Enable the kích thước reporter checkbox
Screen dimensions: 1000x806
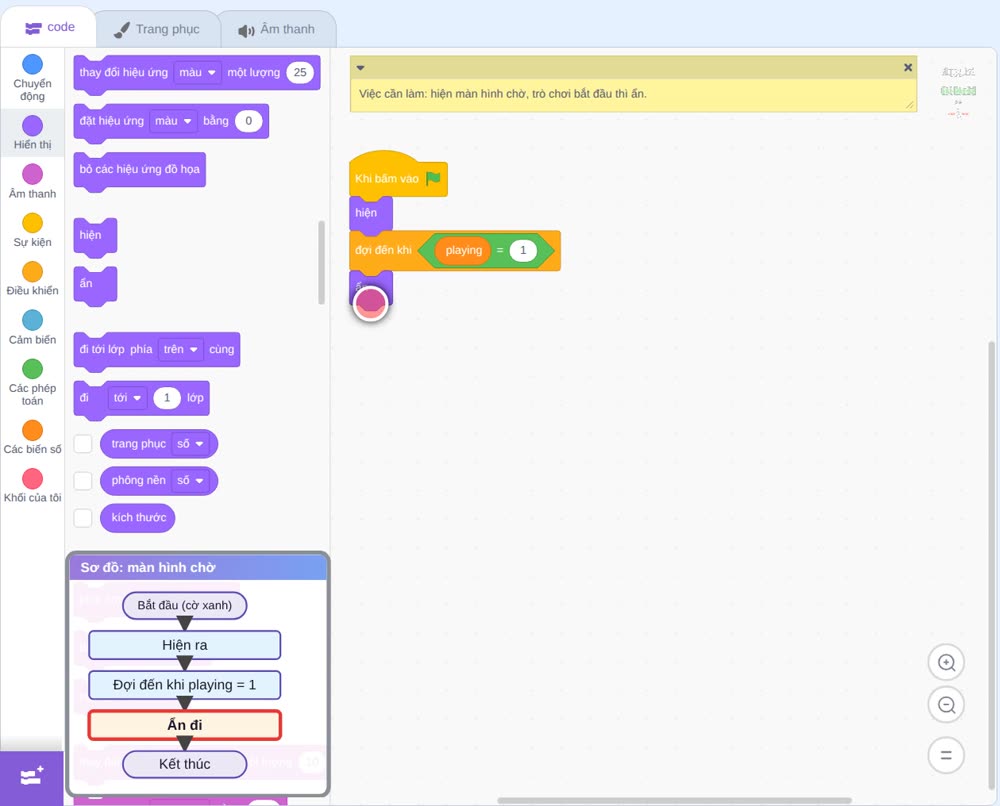[83, 517]
